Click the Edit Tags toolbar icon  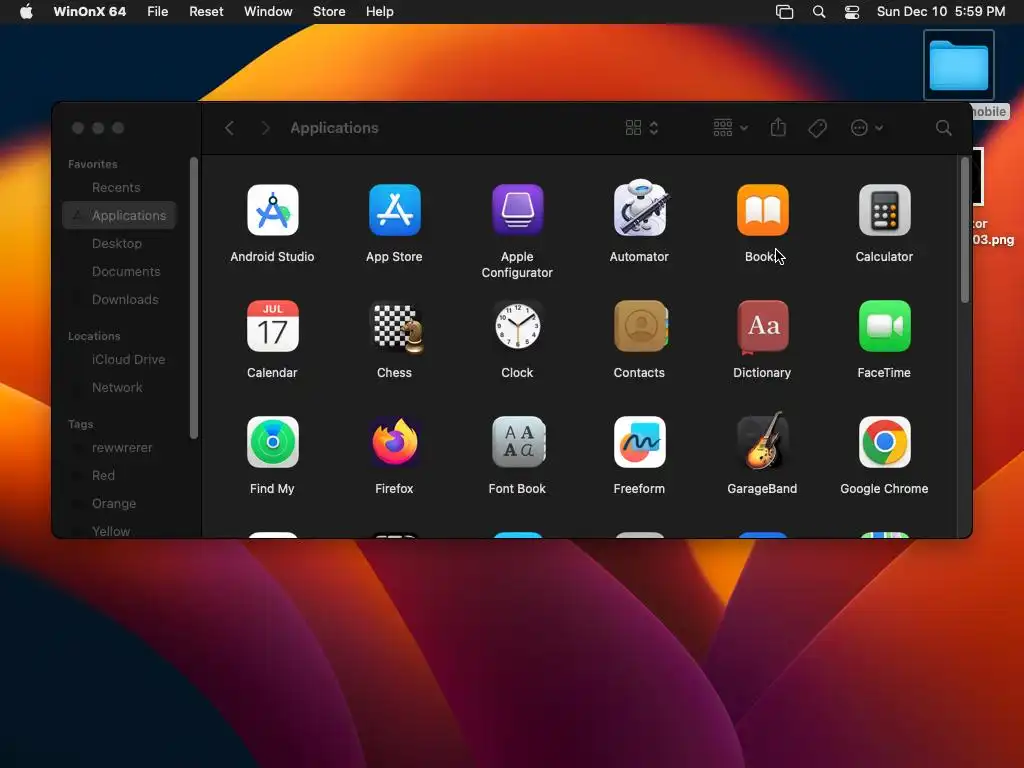click(x=817, y=128)
